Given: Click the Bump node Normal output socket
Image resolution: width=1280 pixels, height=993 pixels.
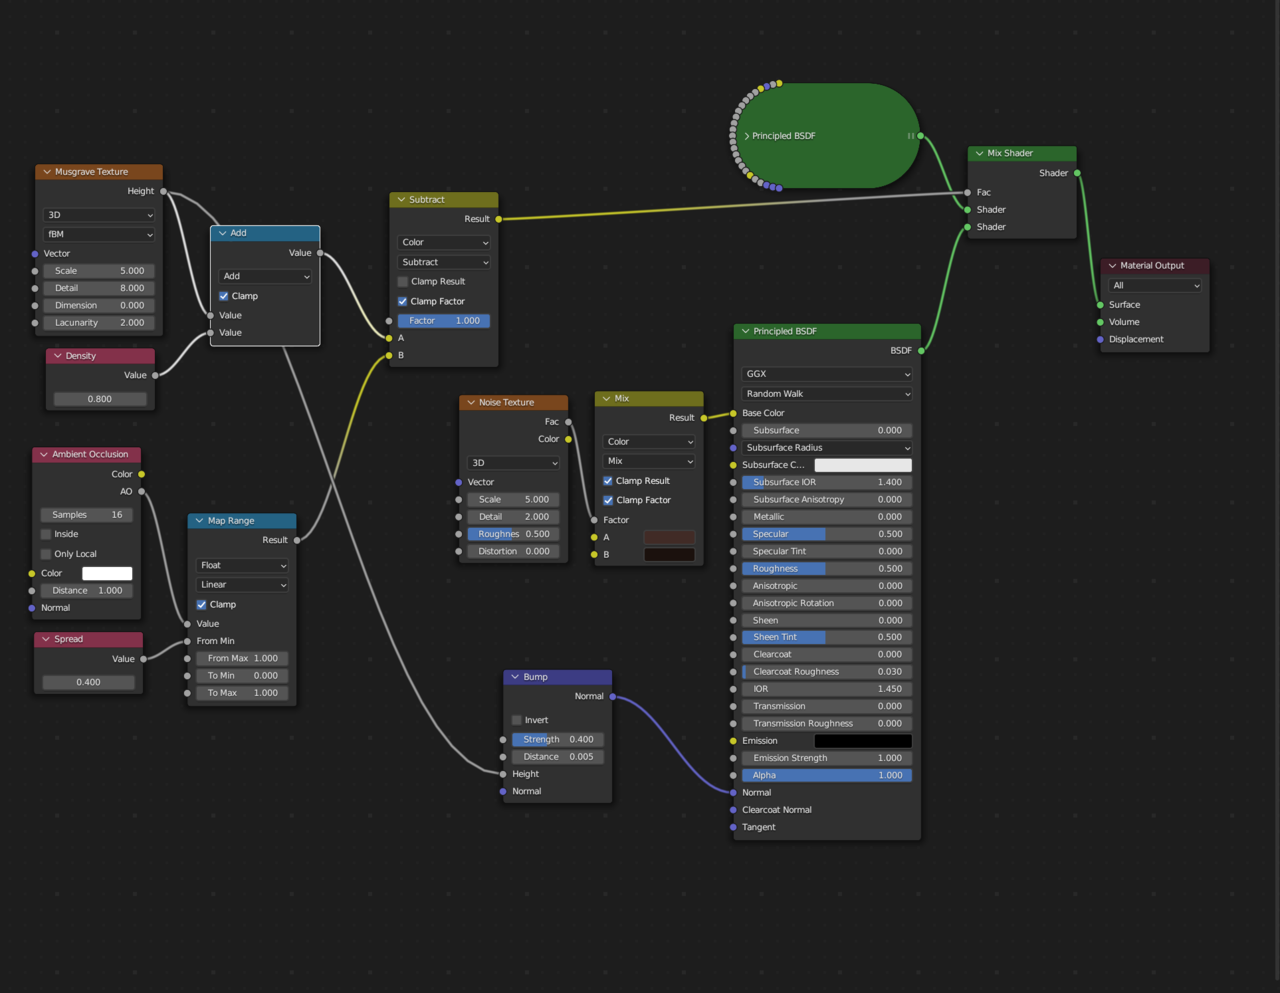Looking at the screenshot, I should coord(612,696).
